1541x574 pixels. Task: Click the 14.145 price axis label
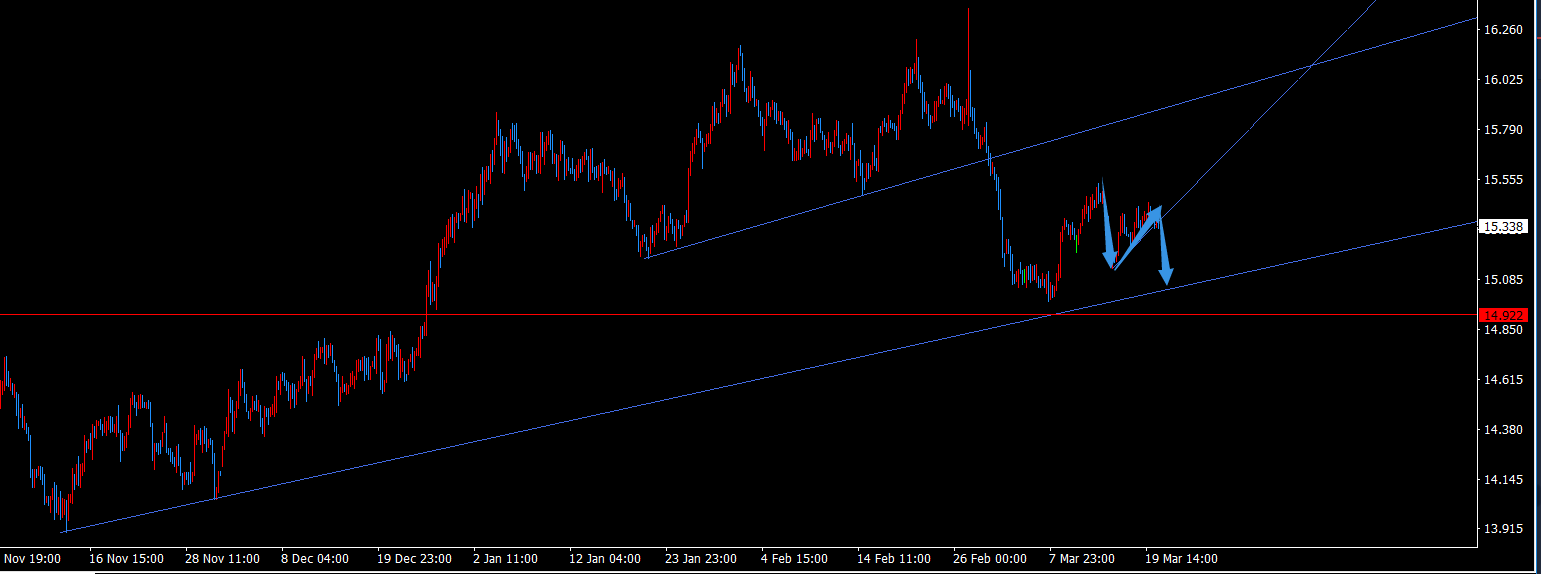pos(1504,480)
